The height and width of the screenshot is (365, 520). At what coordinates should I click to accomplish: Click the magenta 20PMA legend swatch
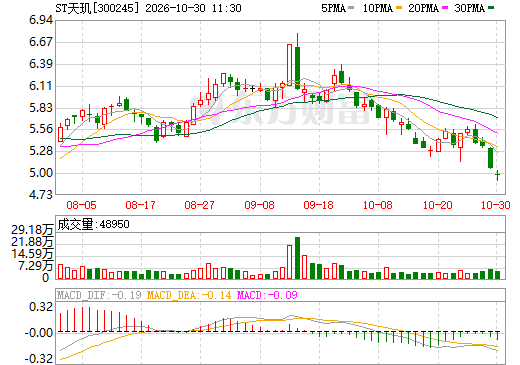coord(445,8)
